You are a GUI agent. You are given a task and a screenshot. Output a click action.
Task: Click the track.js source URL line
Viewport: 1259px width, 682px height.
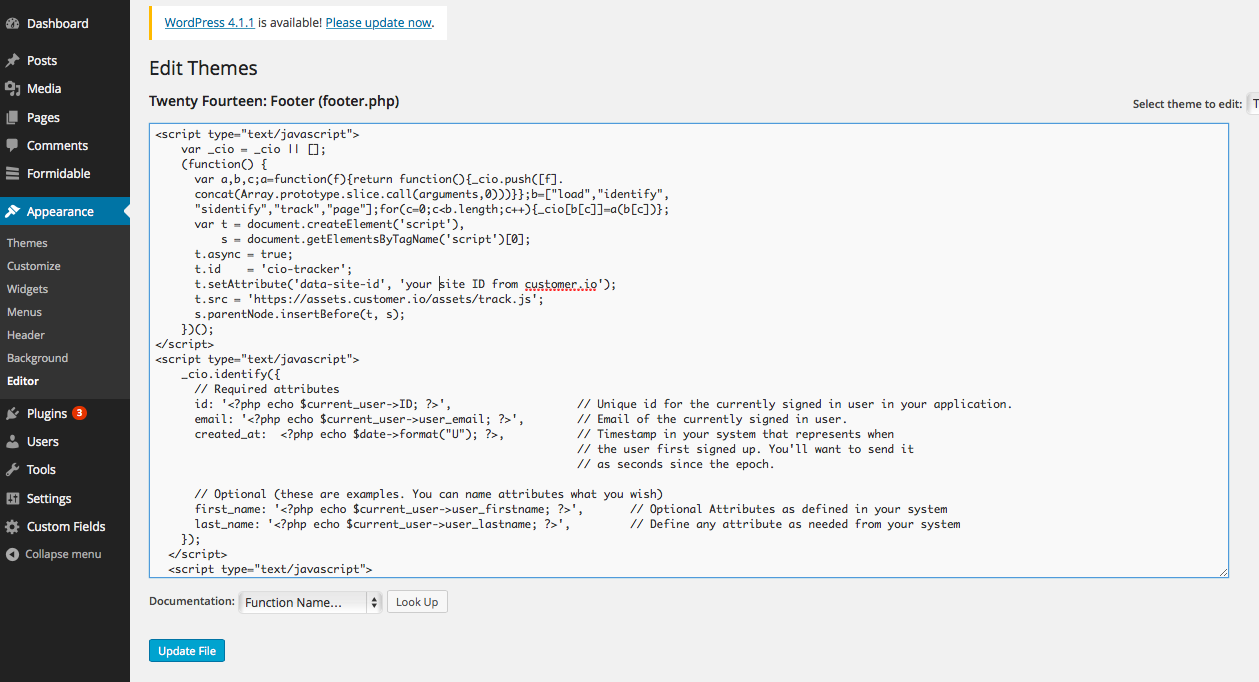[369, 299]
